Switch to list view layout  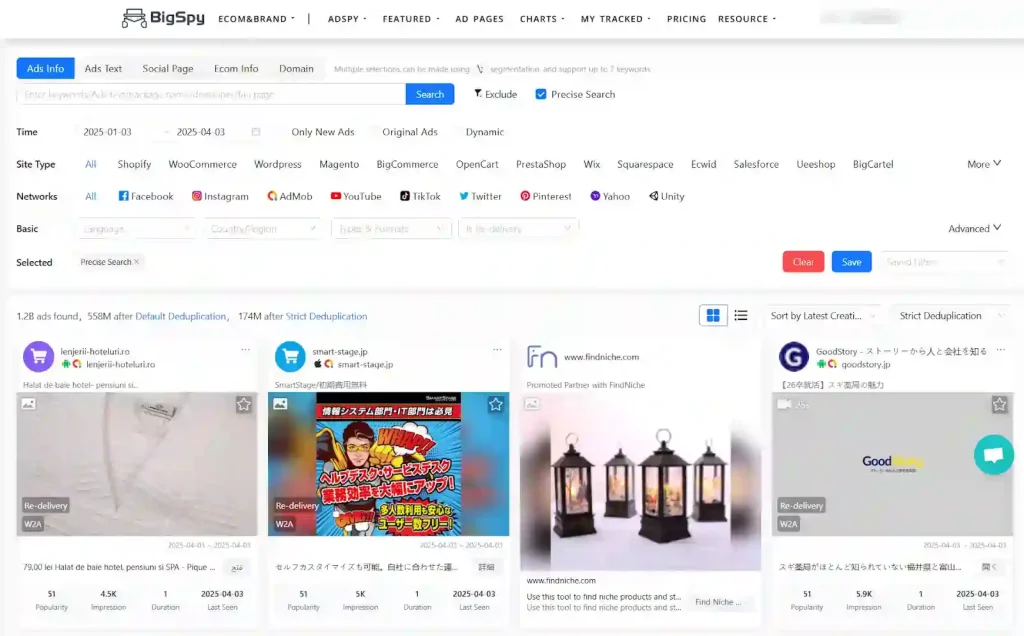click(741, 315)
